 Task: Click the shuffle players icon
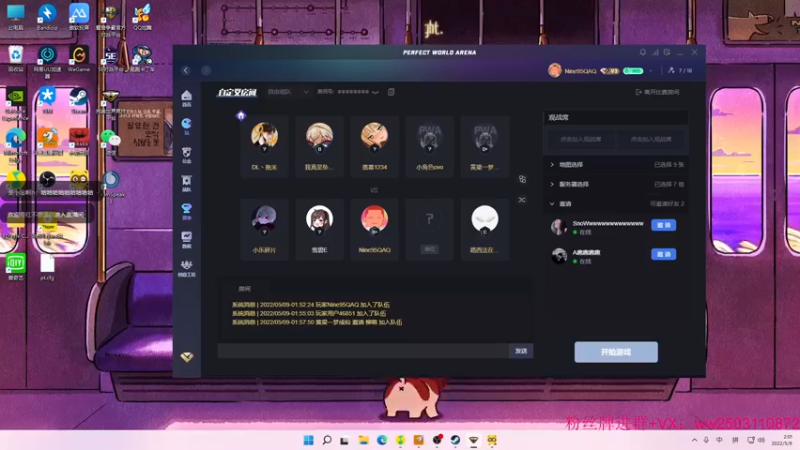tap(522, 199)
